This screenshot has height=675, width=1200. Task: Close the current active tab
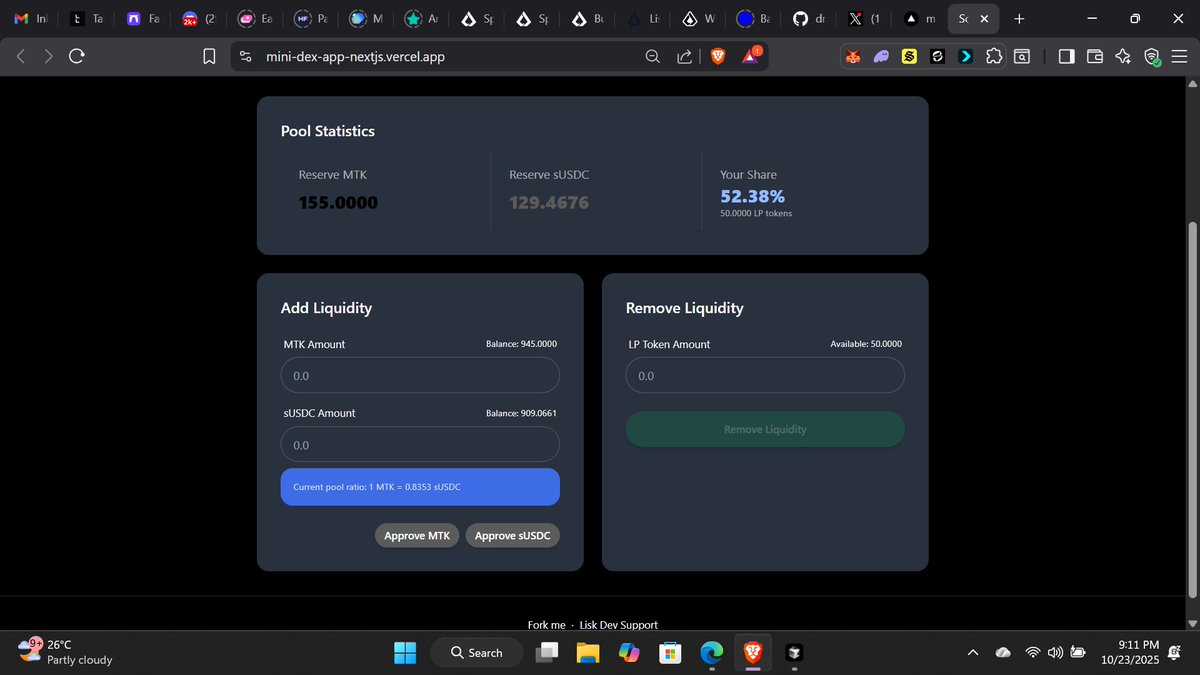tap(984, 19)
